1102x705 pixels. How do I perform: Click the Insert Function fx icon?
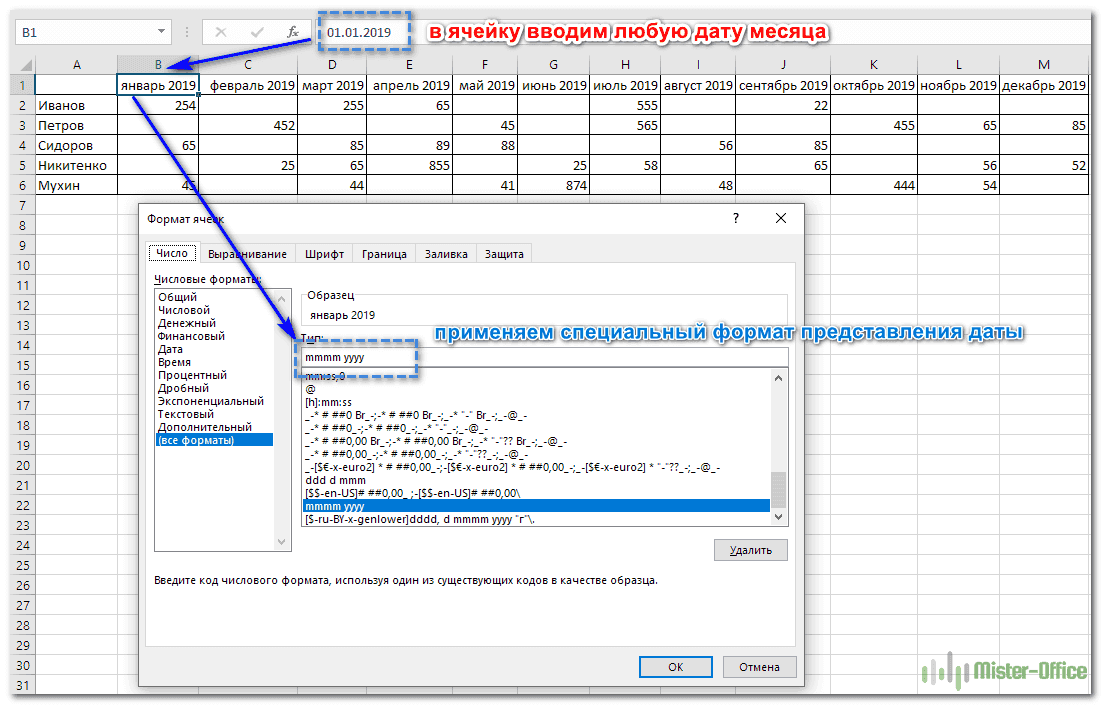[292, 33]
